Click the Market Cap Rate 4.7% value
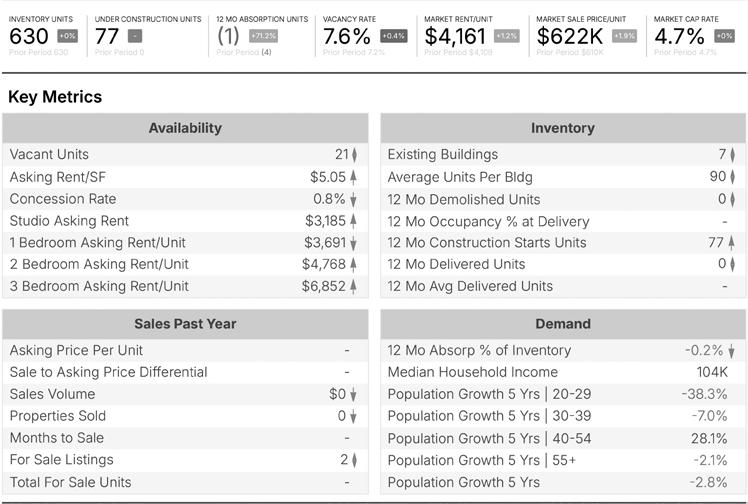The height and width of the screenshot is (504, 748). click(679, 36)
